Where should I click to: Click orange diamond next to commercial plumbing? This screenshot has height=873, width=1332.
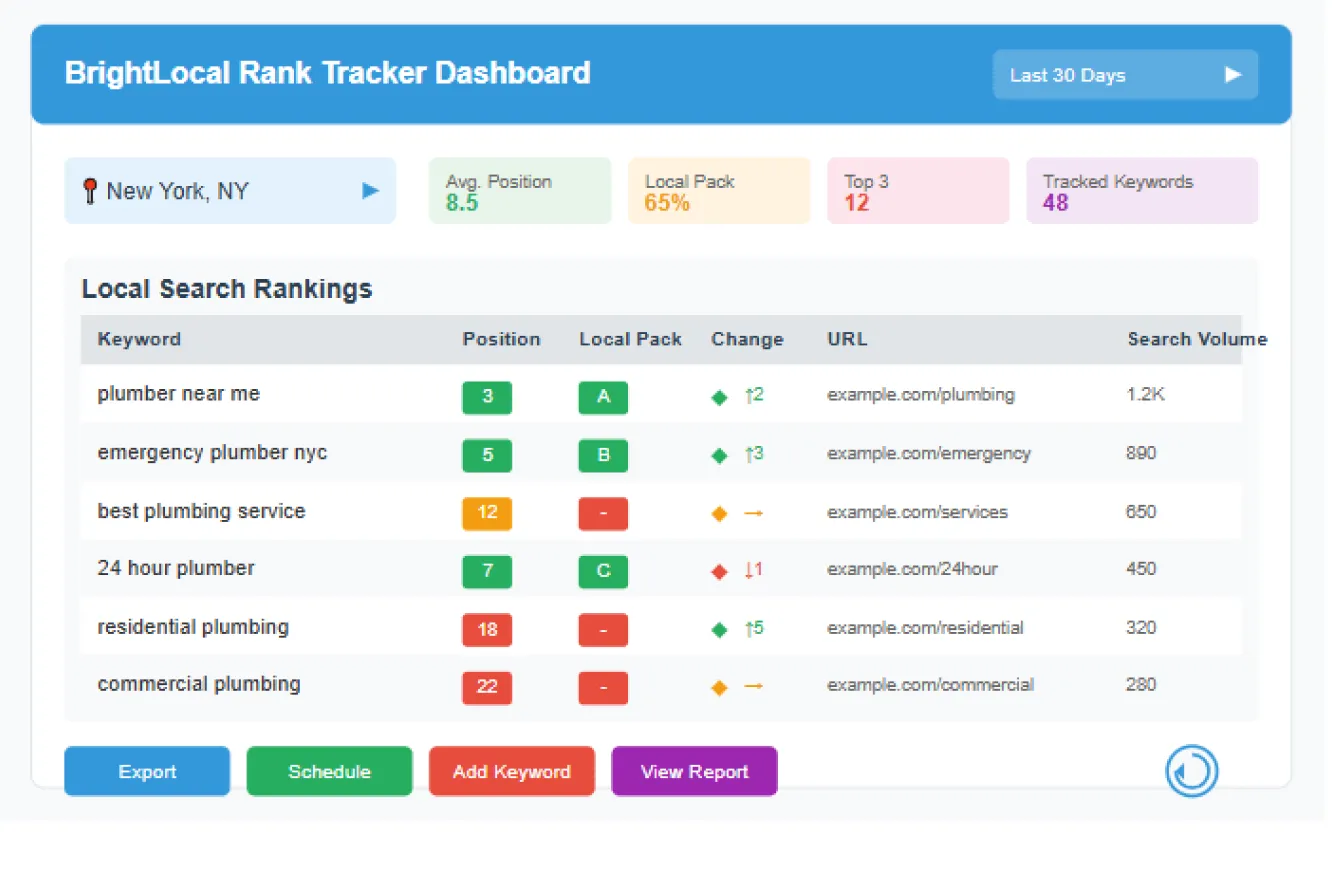click(x=719, y=687)
